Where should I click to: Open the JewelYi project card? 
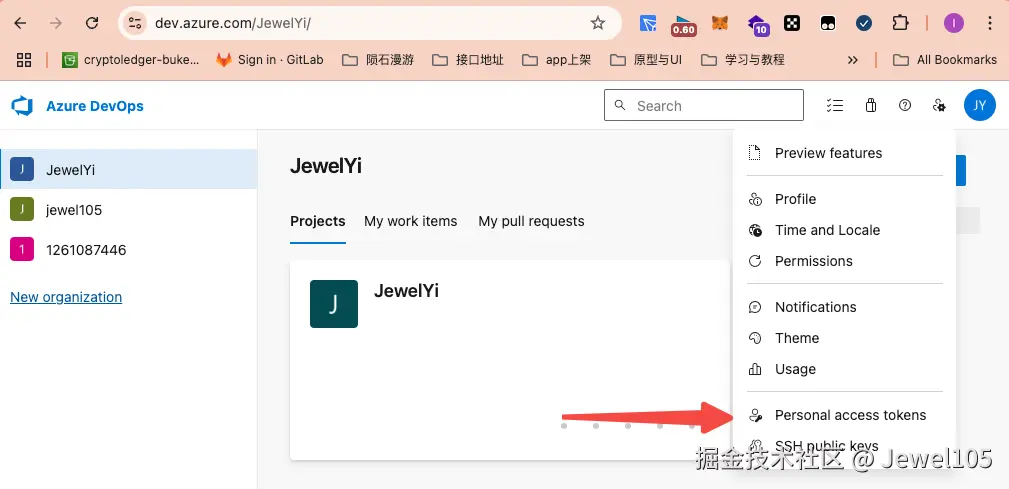(510, 360)
